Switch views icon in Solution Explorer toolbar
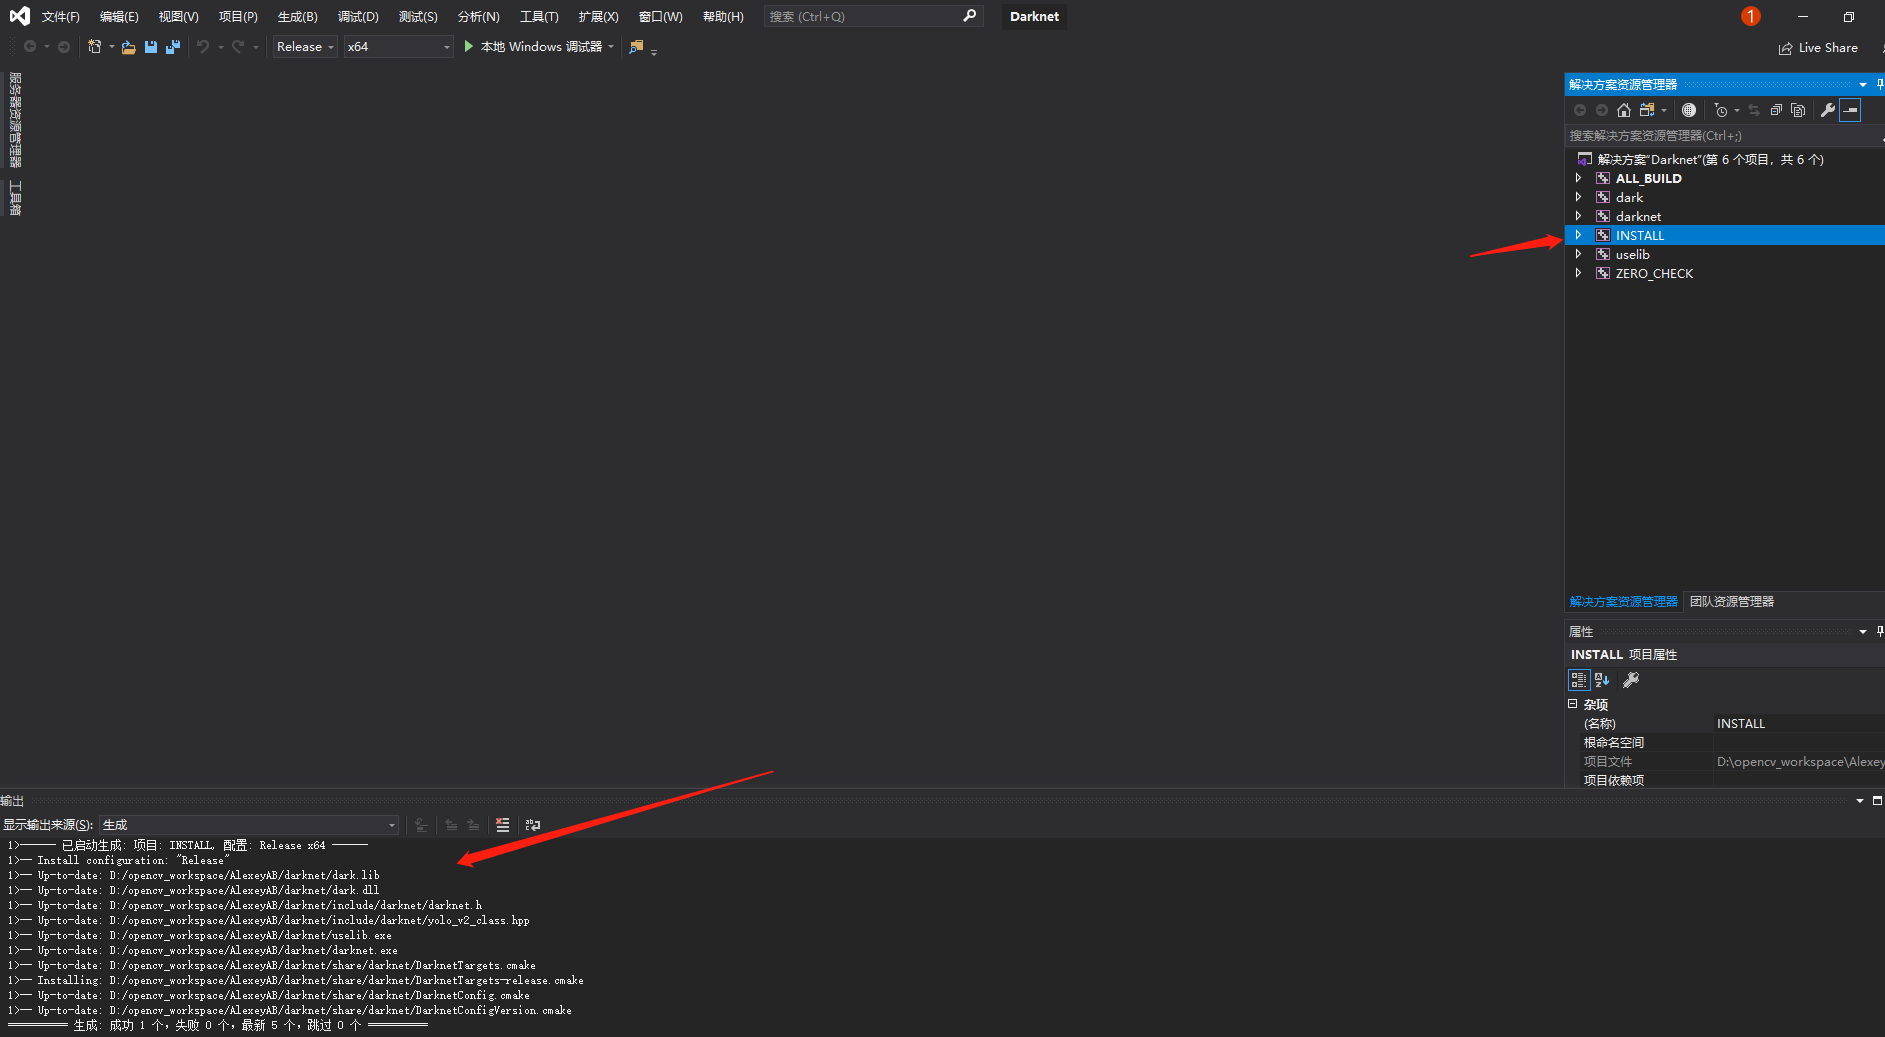Screen dimensions: 1885x1037 (1647, 110)
